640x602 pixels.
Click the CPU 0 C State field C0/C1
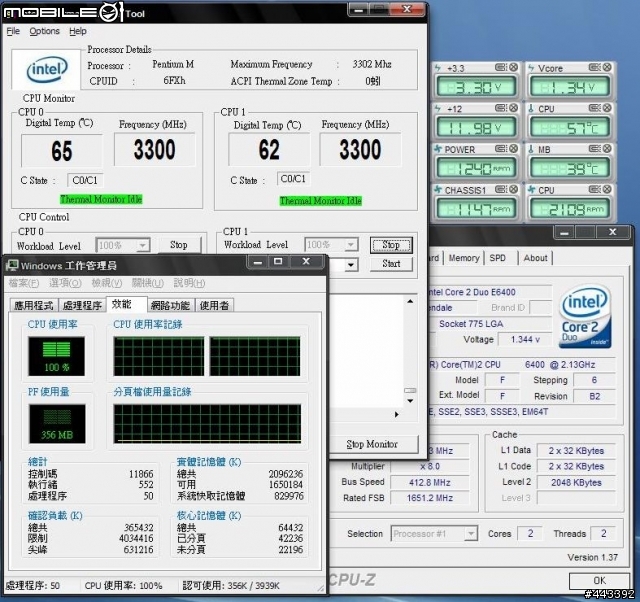click(85, 180)
